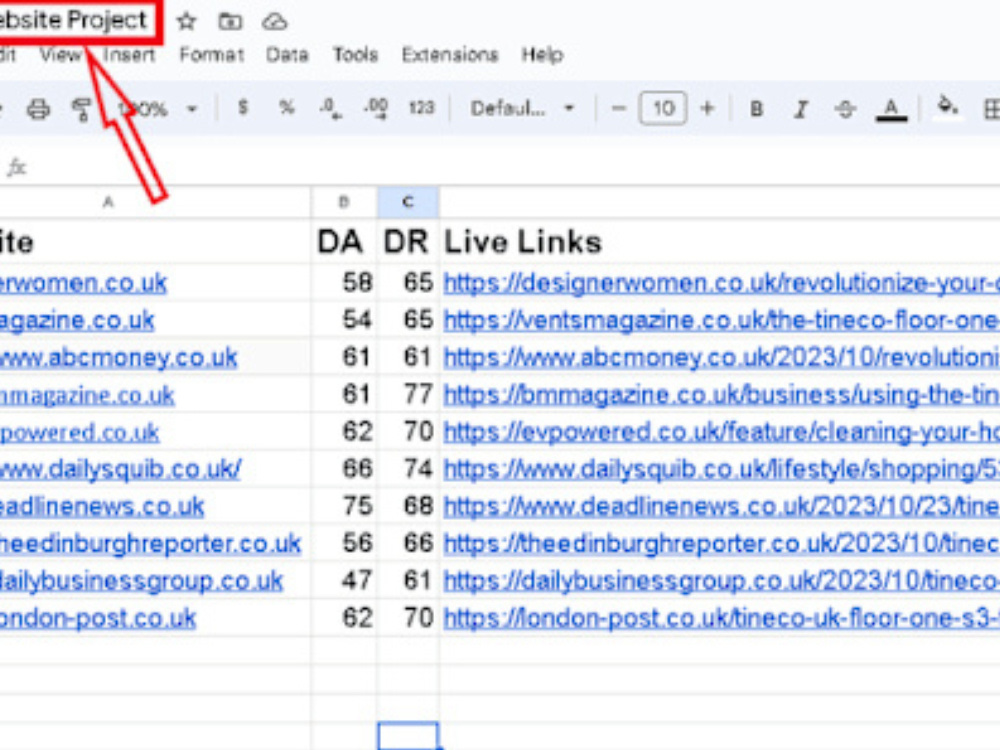The height and width of the screenshot is (750, 1000).
Task: Toggle bold formatting
Action: point(756,109)
